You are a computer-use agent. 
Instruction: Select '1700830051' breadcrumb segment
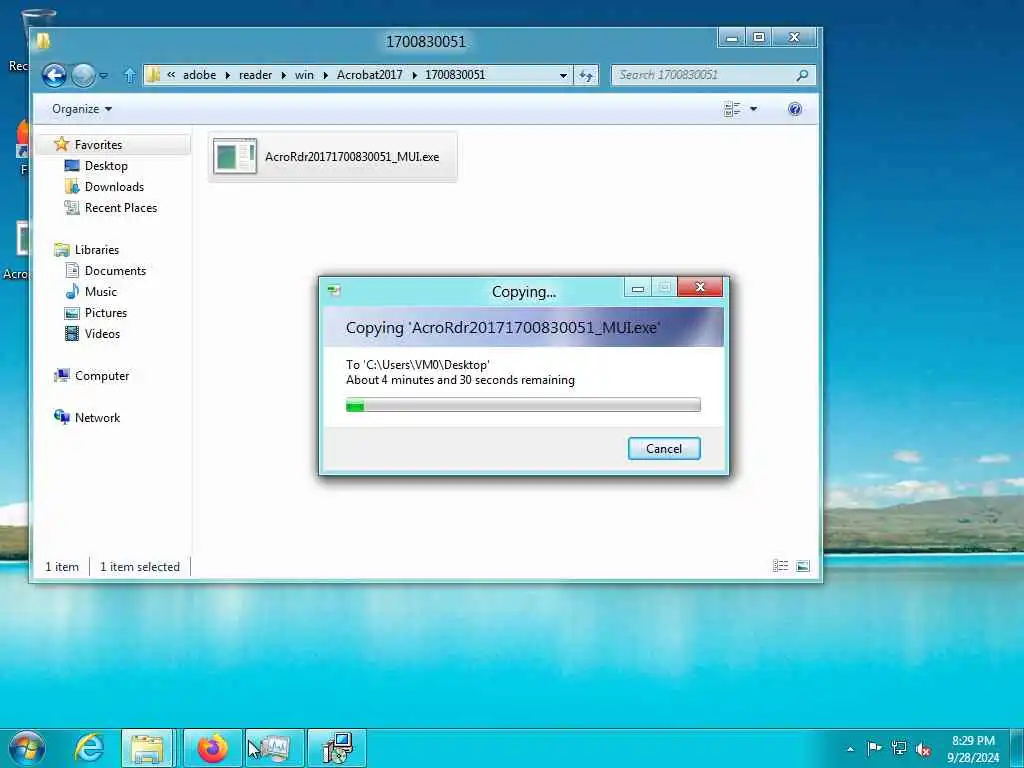pyautogui.click(x=455, y=74)
